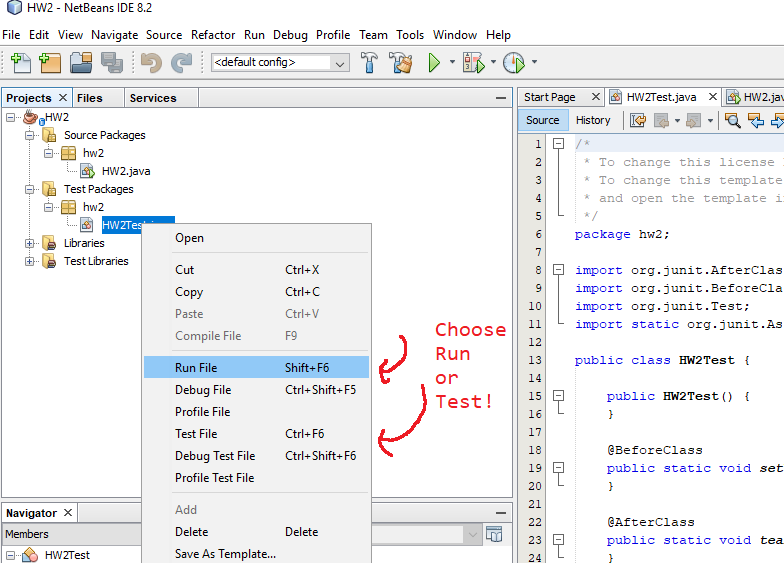The height and width of the screenshot is (563, 784).
Task: Minimize the Navigator panel group
Action: [x=500, y=512]
